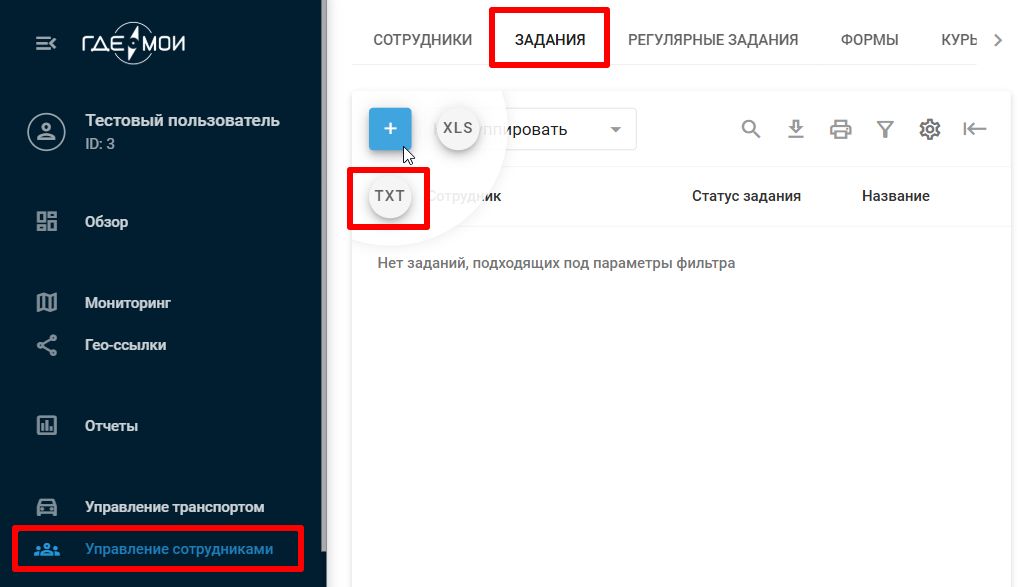Open the table settings gear icon
Screen dimensions: 1020x587
(x=930, y=128)
